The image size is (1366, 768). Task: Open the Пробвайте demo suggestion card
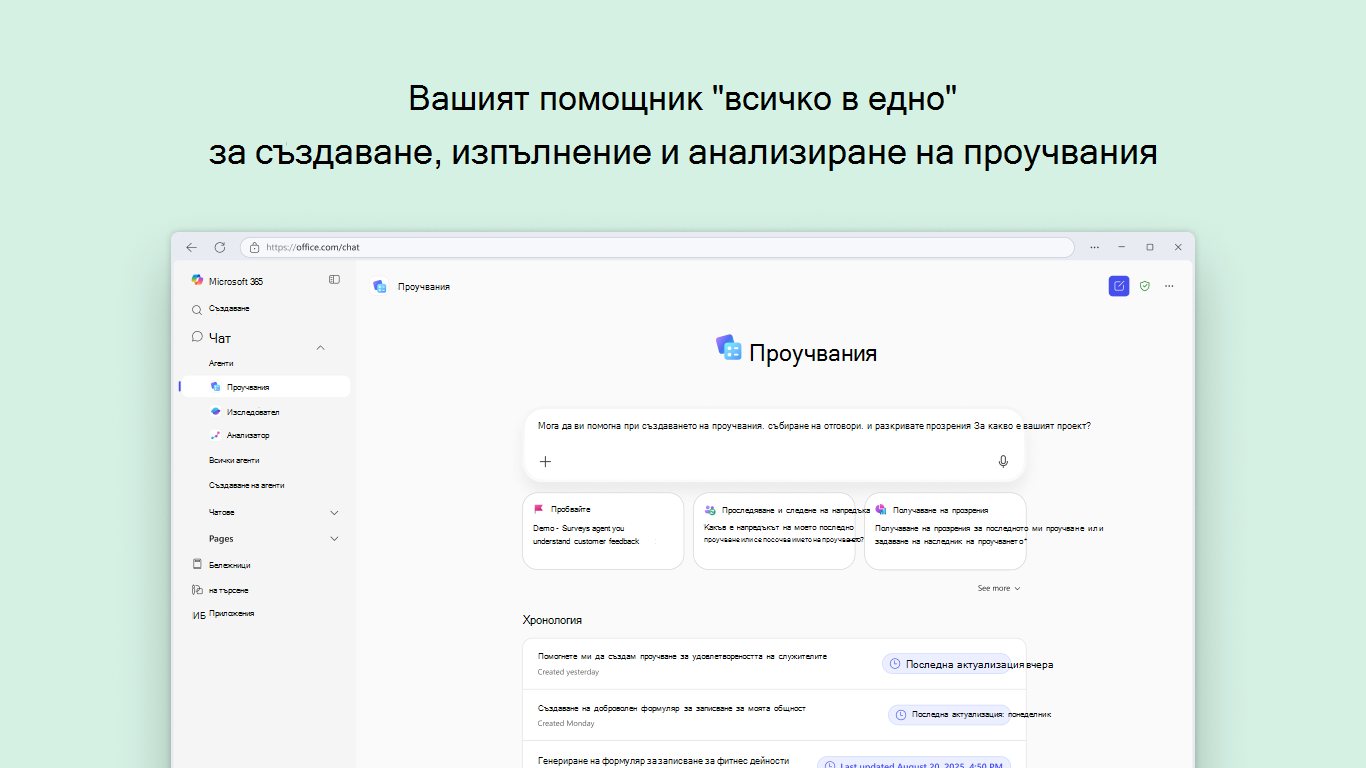[x=603, y=531]
